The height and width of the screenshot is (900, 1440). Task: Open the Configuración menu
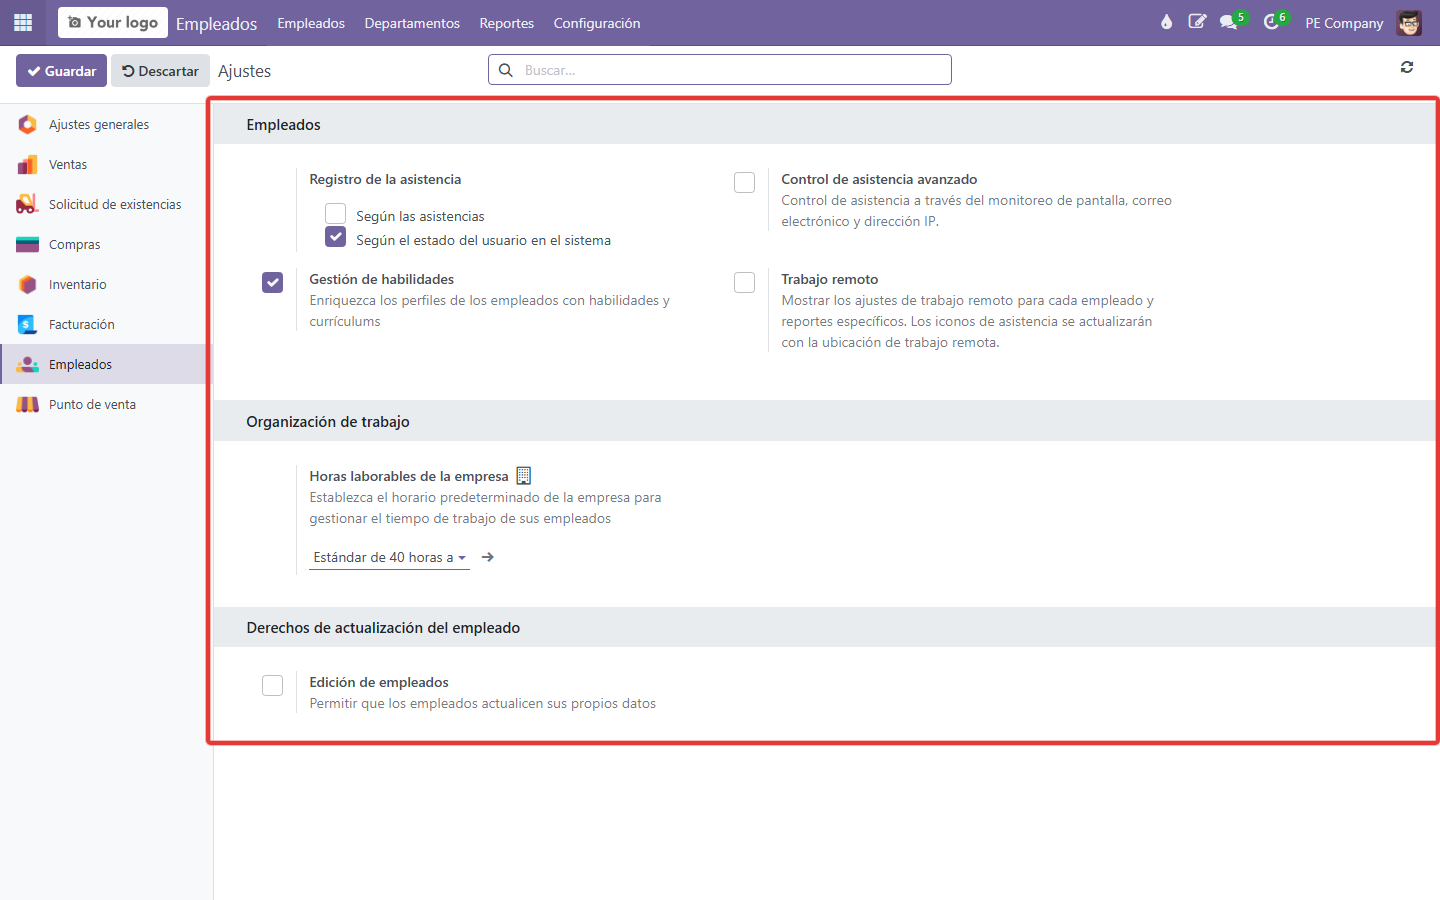coord(597,23)
